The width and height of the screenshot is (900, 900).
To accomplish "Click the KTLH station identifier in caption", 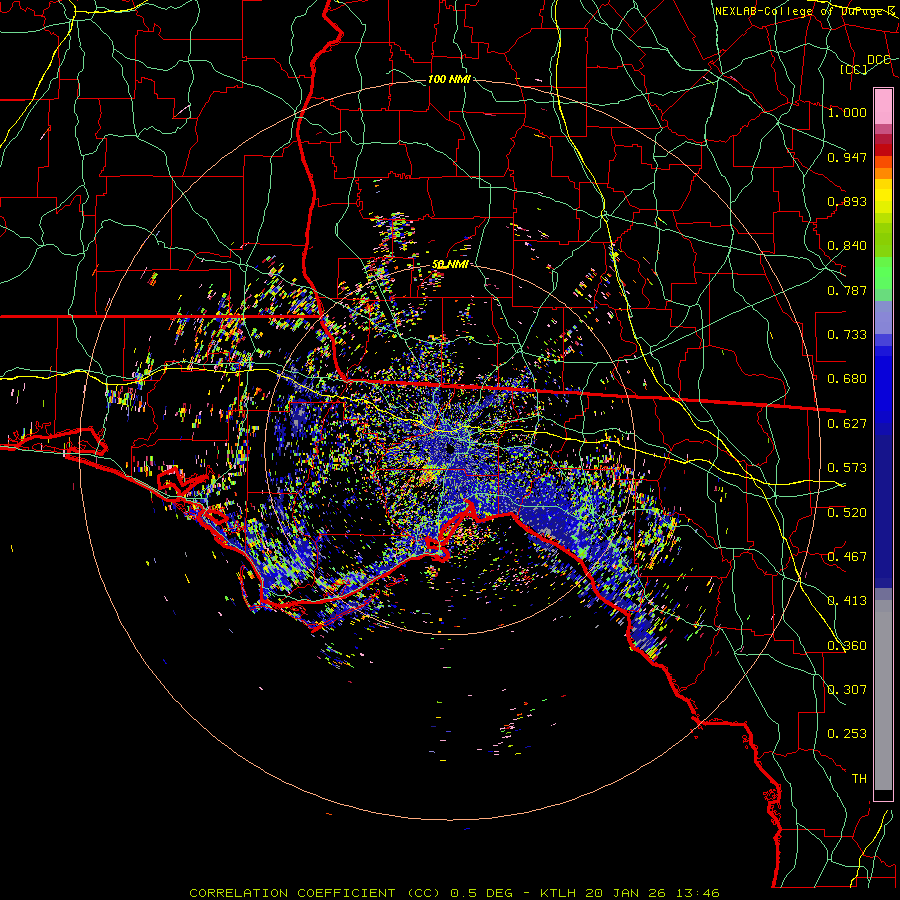I will [x=559, y=893].
